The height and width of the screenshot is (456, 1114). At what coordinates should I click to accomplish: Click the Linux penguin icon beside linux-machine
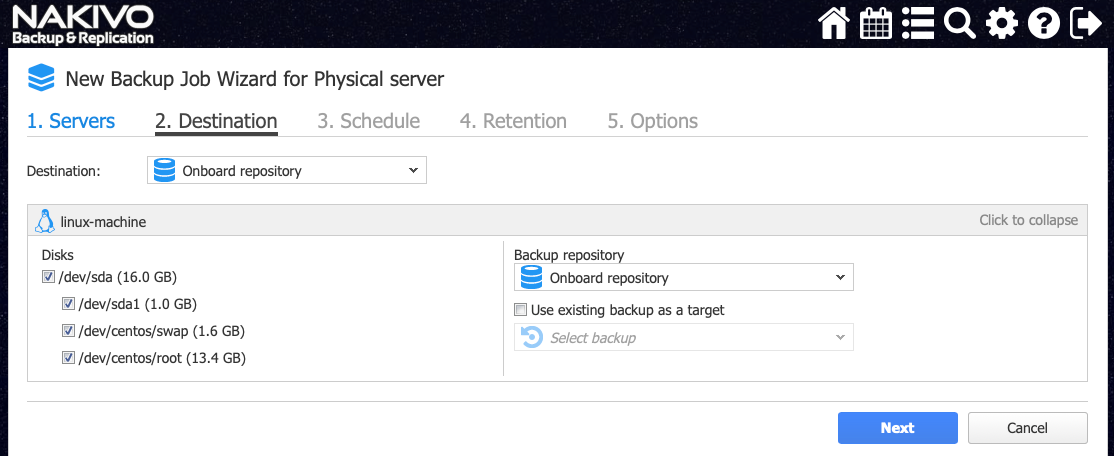tap(45, 222)
